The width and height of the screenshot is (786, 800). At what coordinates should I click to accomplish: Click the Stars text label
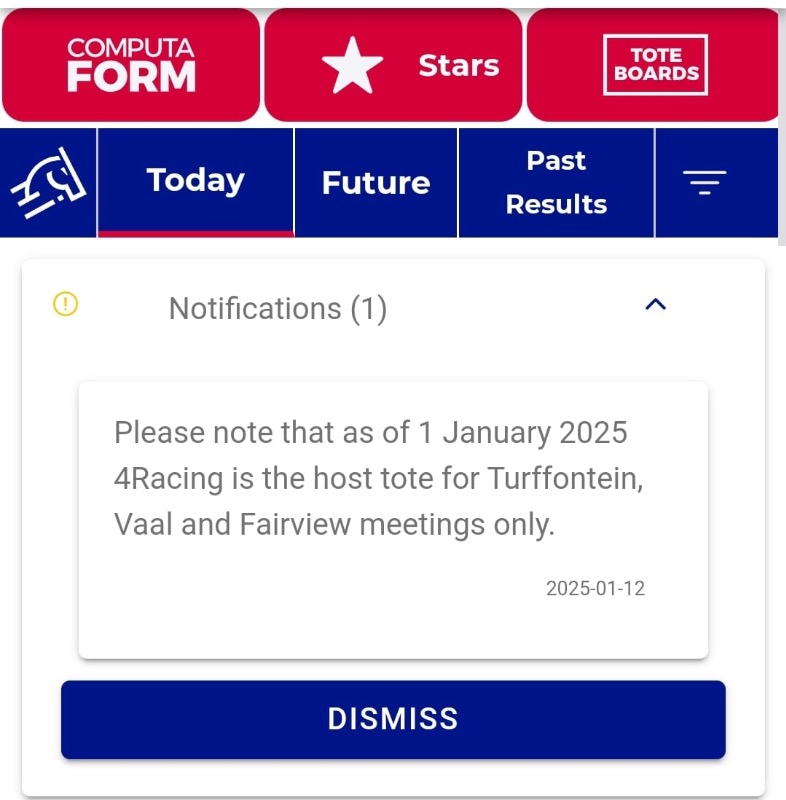458,66
